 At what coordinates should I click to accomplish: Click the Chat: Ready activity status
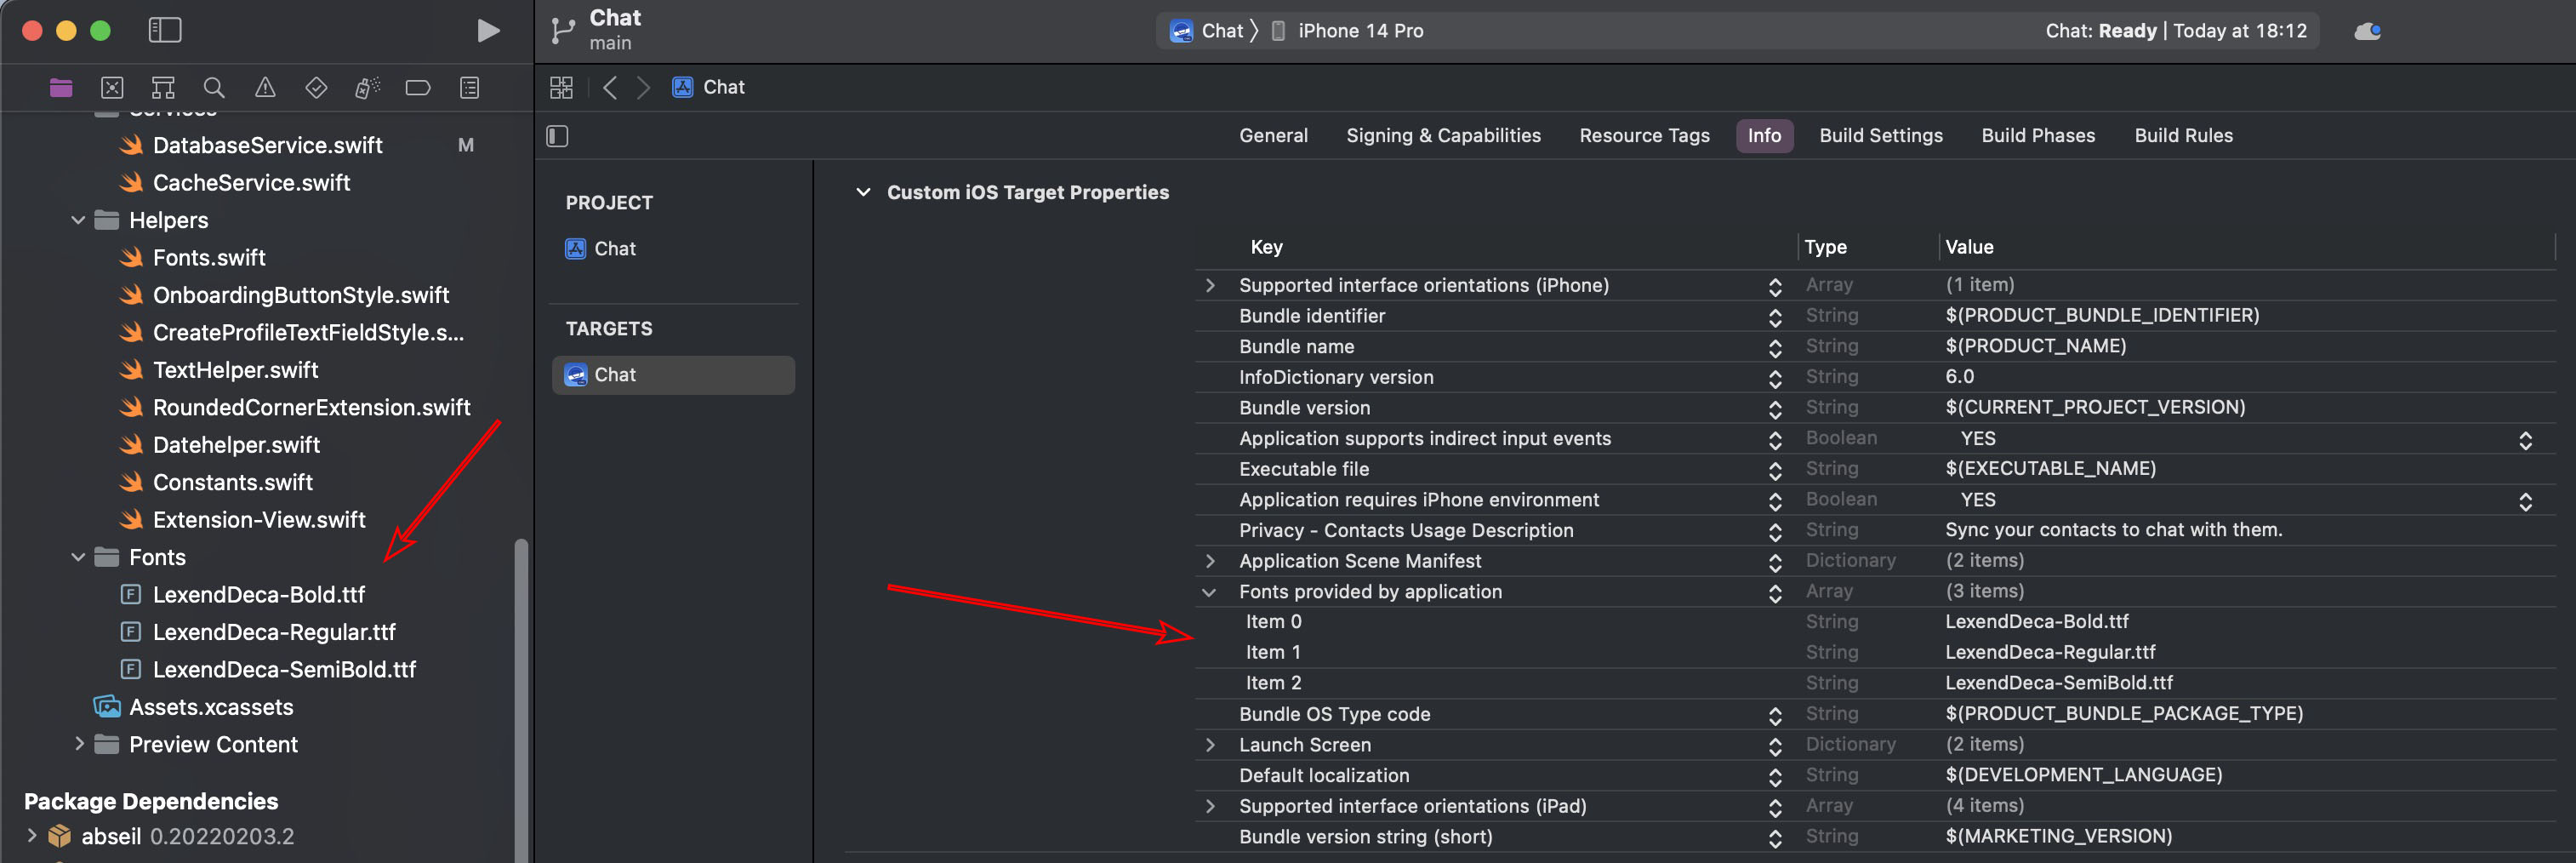(x=2175, y=31)
